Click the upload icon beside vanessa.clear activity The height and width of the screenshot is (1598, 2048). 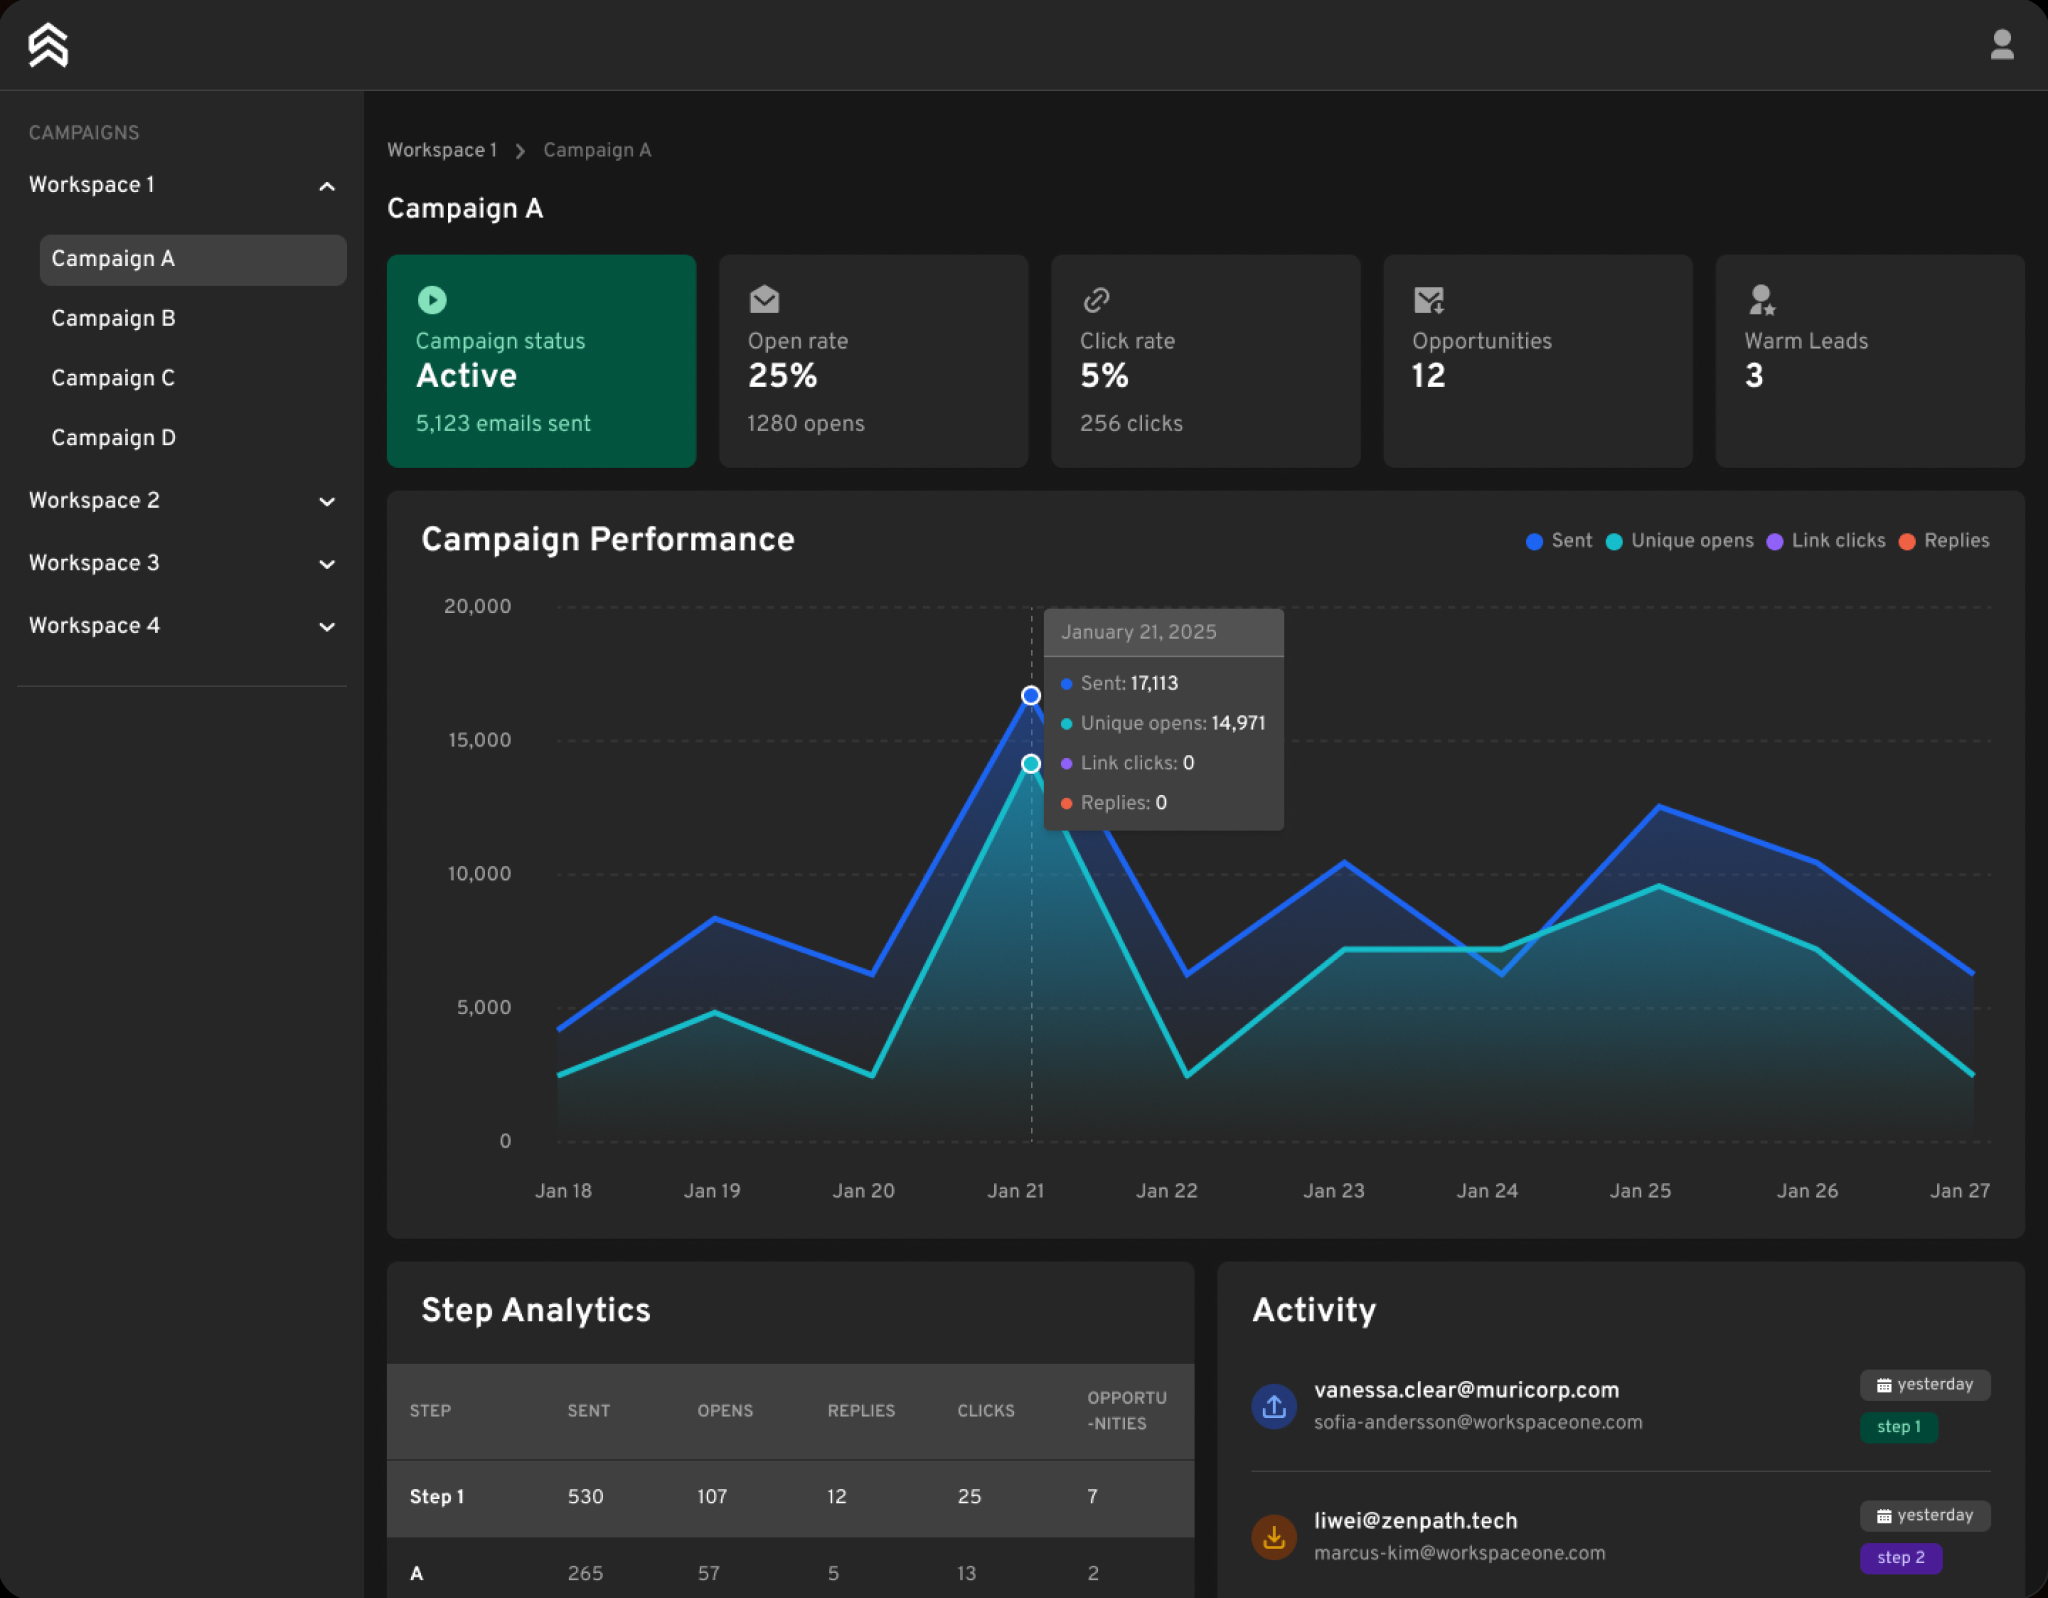[1273, 1405]
